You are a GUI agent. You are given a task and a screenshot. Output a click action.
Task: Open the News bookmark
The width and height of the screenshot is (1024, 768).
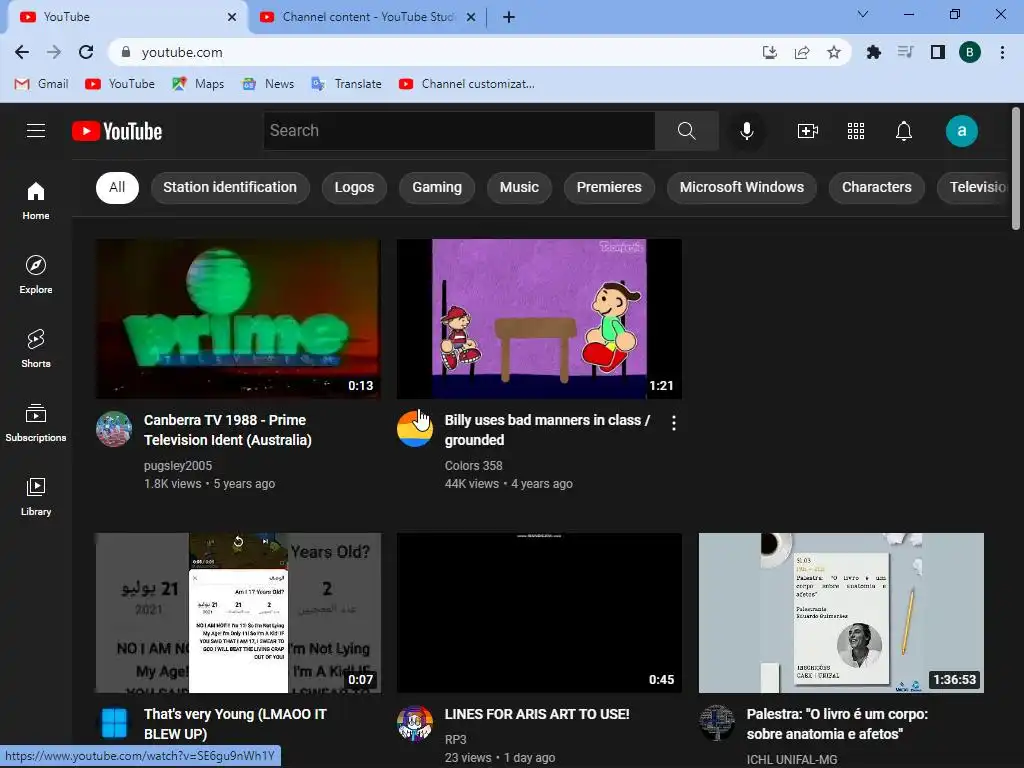tap(268, 84)
